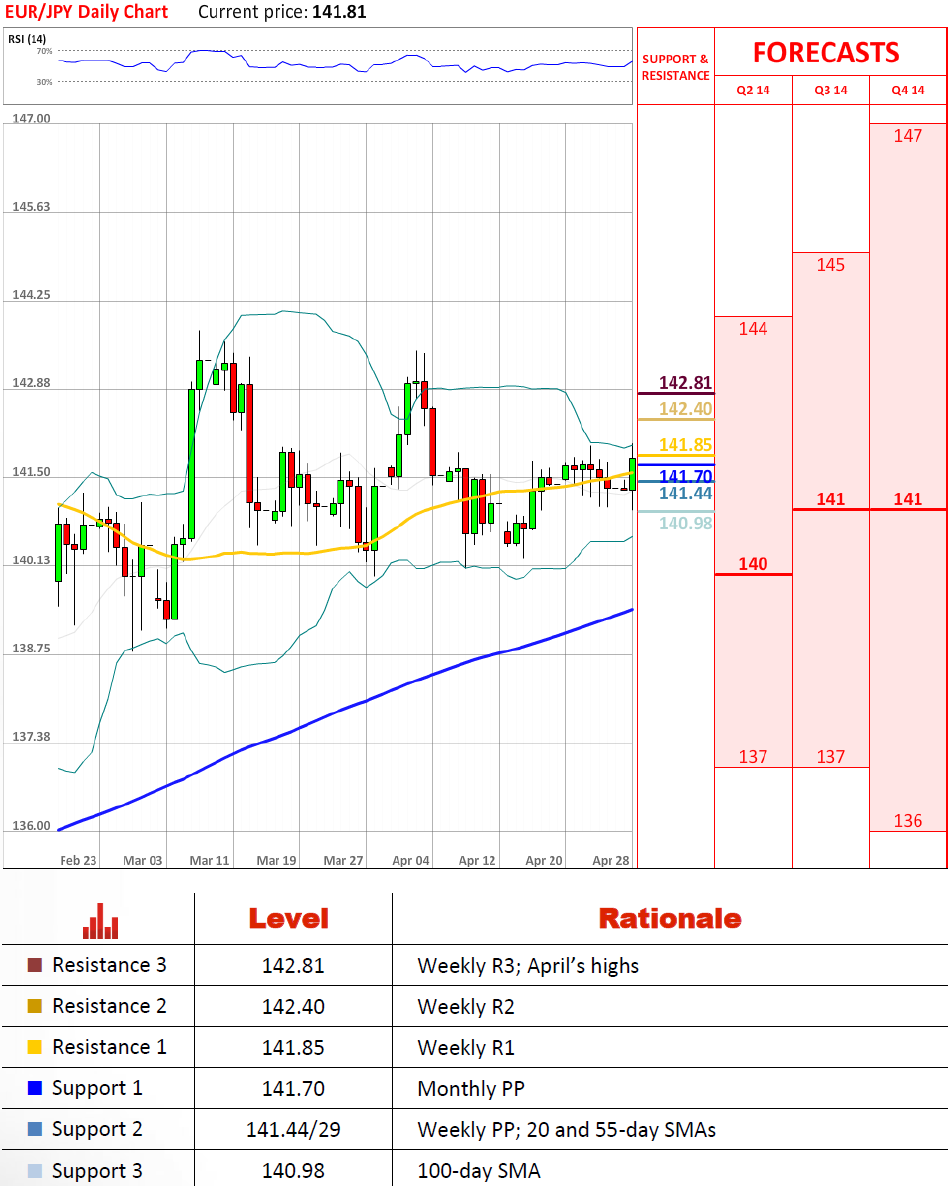This screenshot has width=949, height=1194.
Task: Click the Resistance 2 legend color square
Action: tap(35, 1007)
